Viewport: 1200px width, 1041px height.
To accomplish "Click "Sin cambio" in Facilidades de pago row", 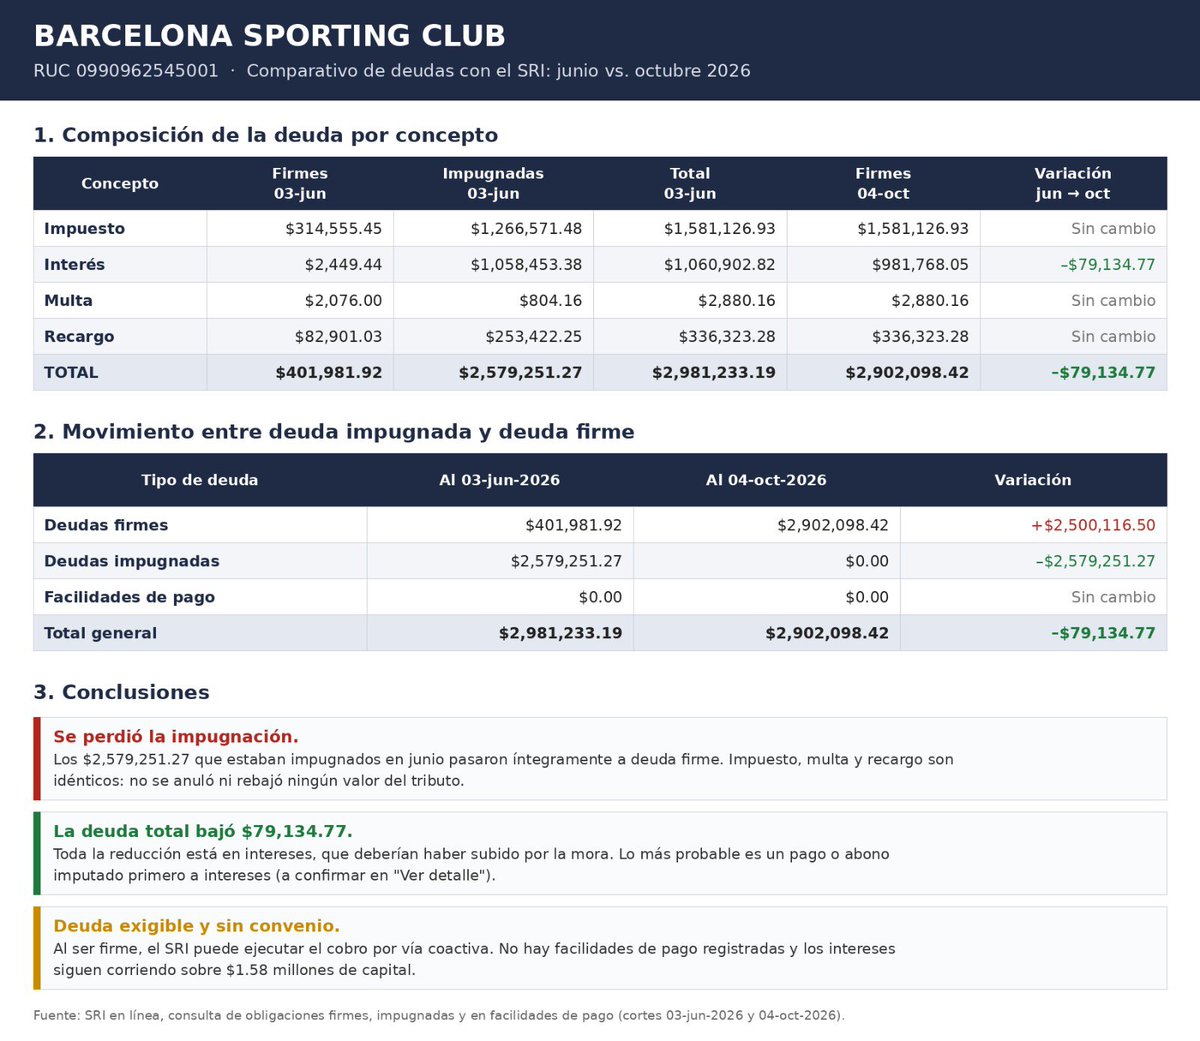I will 1113,598.
